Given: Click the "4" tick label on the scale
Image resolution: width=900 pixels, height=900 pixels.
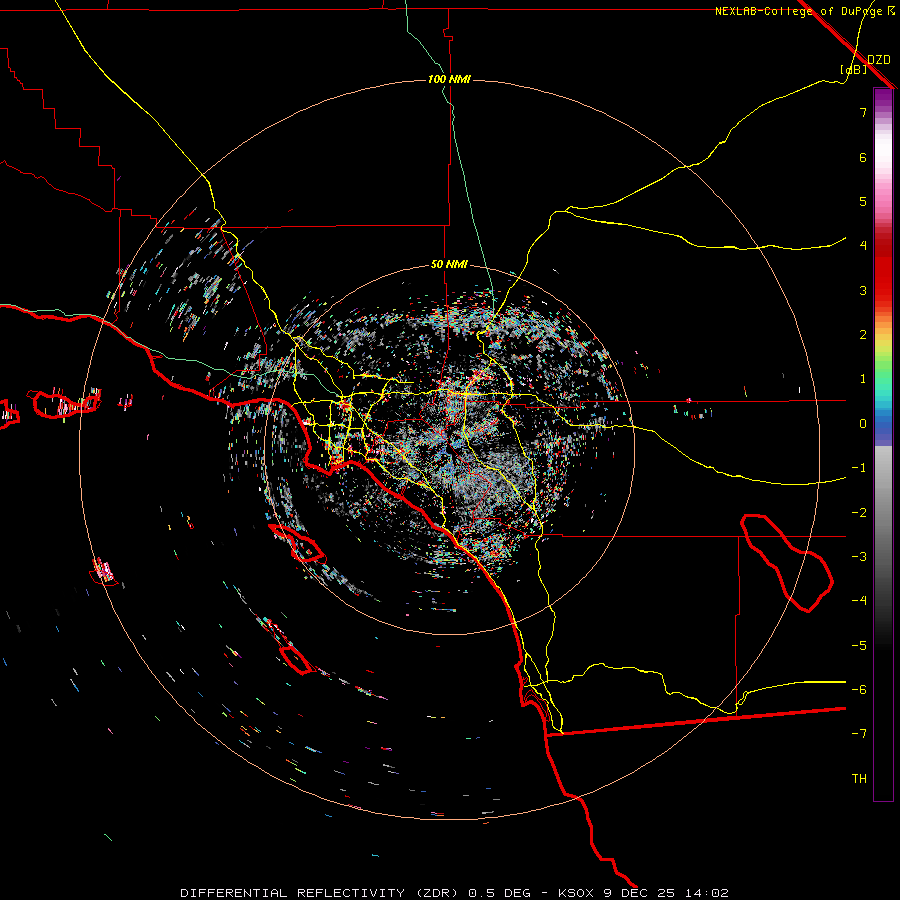Looking at the screenshot, I should coord(863,246).
